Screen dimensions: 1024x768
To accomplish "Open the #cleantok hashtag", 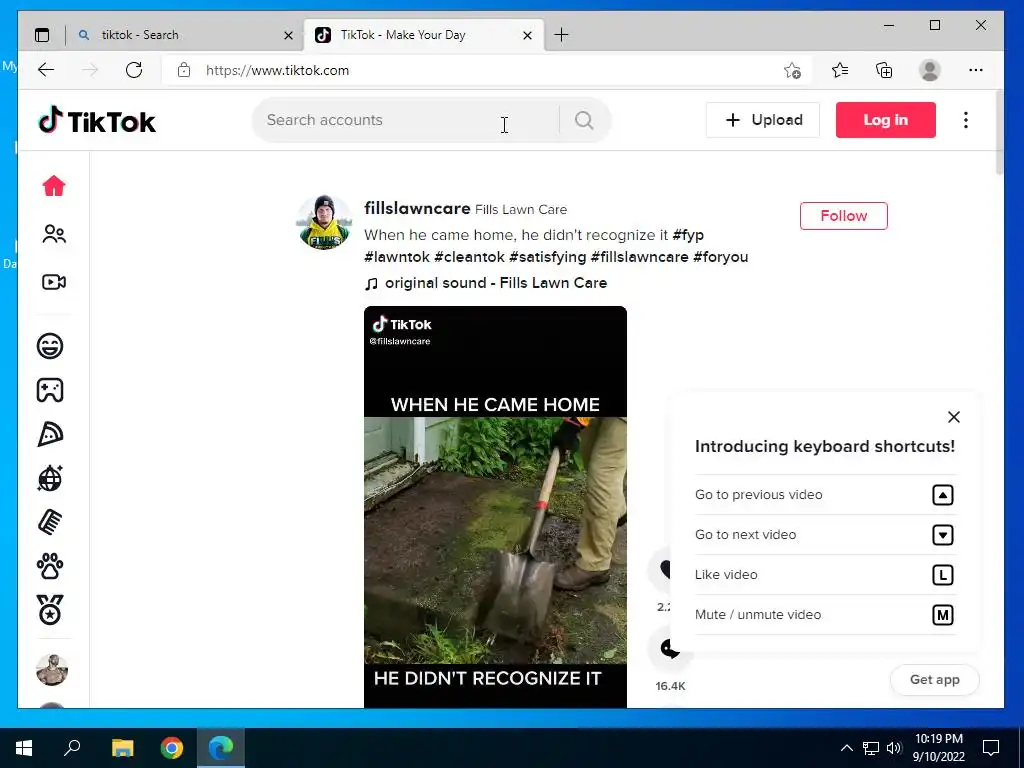I will pos(470,257).
